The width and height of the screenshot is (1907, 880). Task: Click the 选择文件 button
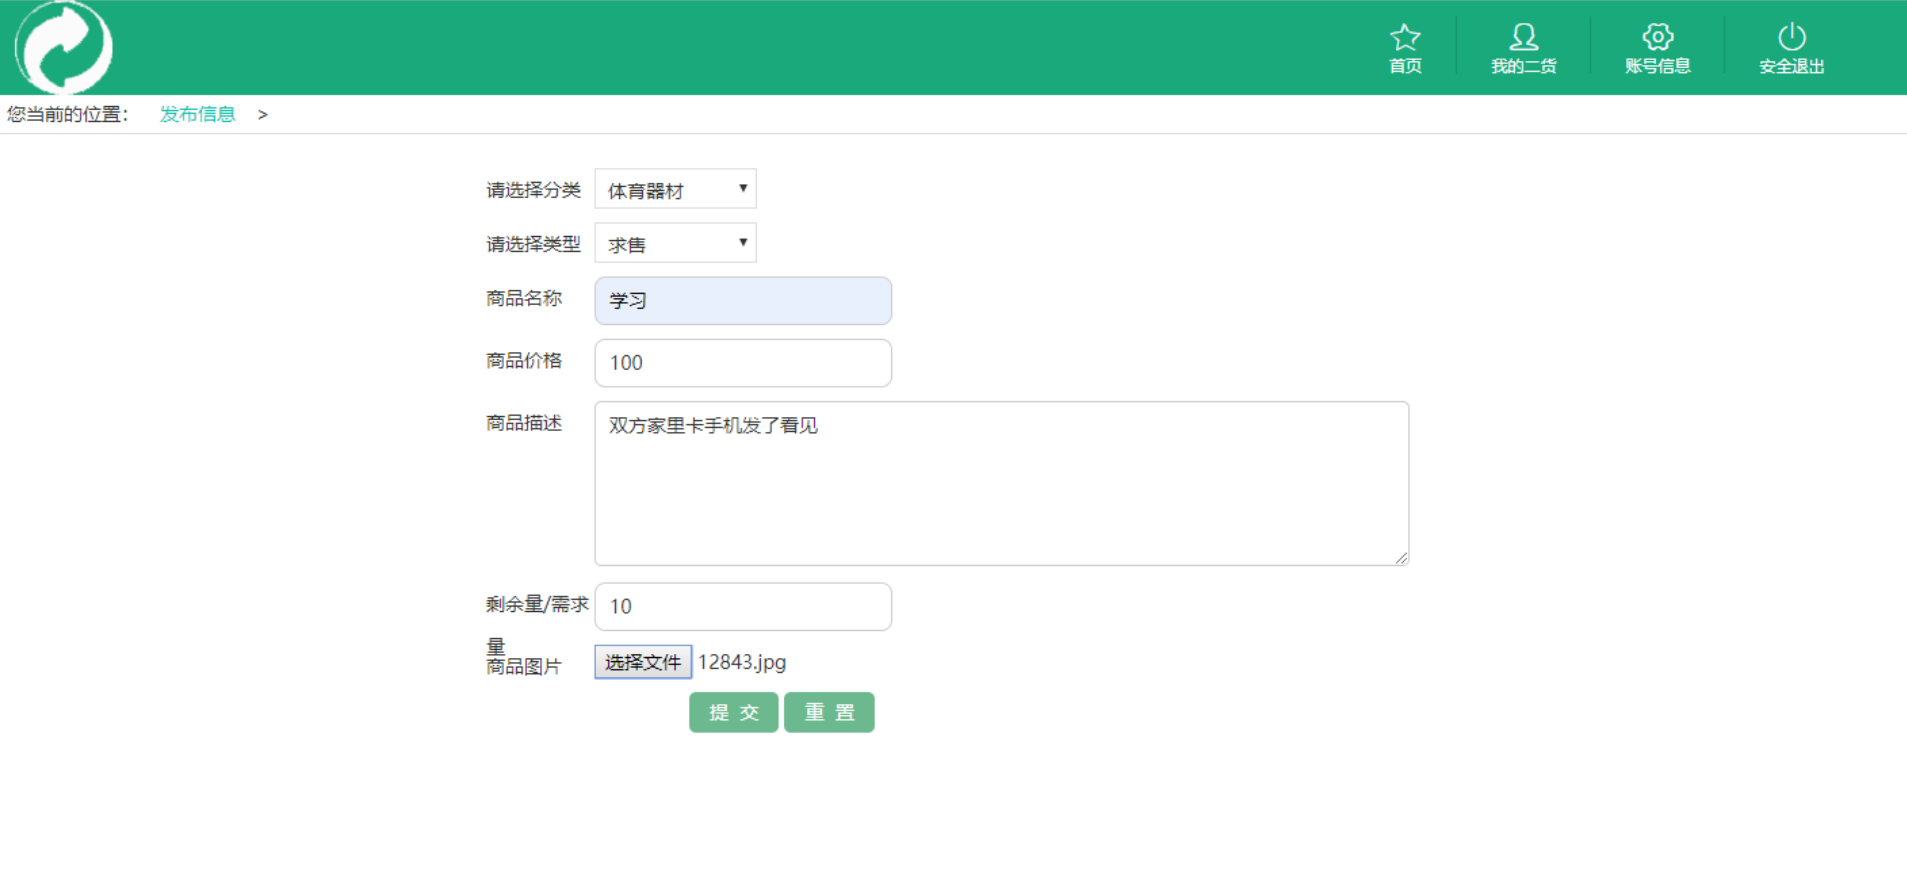[643, 662]
